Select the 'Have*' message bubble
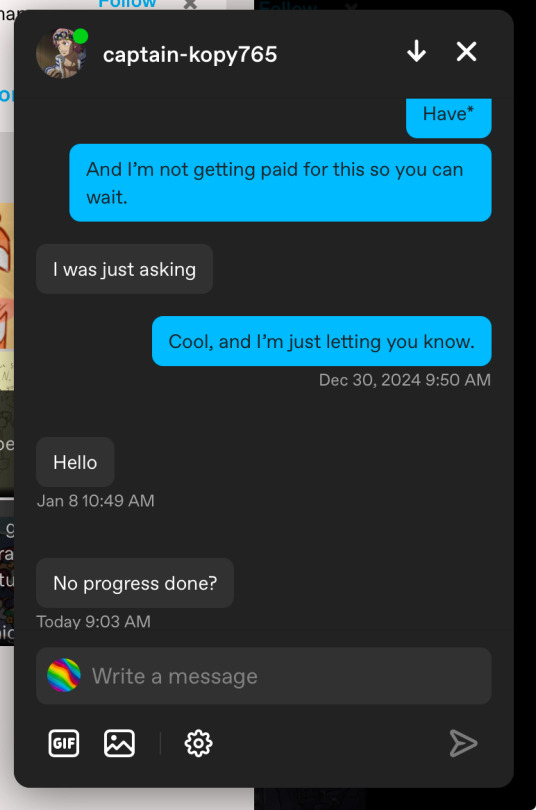This screenshot has height=810, width=536. (449, 118)
